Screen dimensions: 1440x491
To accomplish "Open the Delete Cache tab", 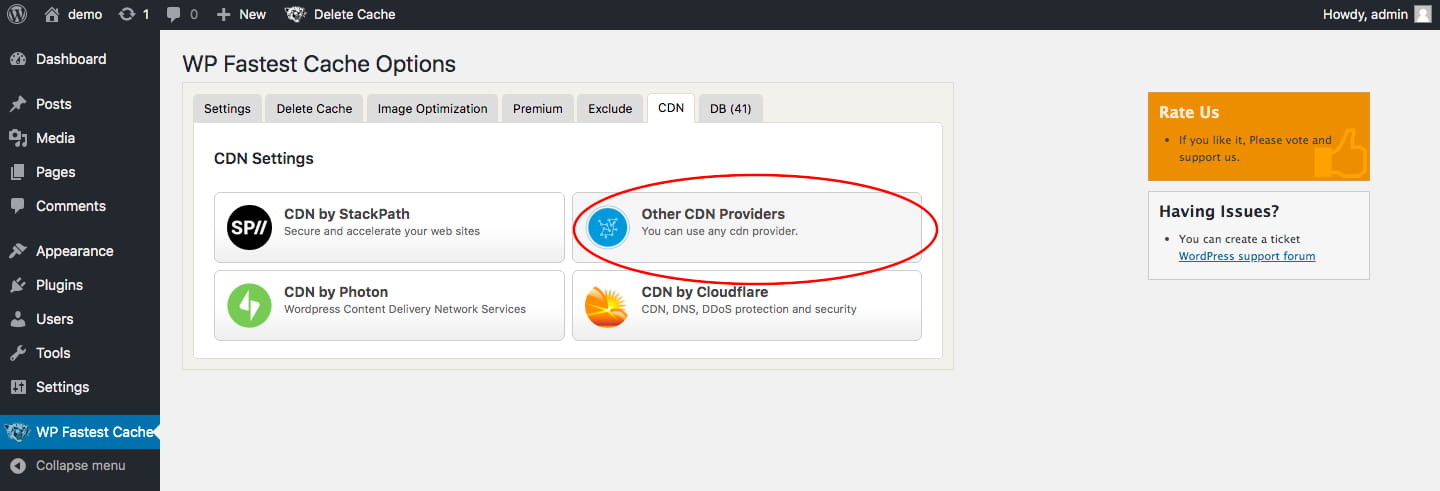I will coord(314,108).
